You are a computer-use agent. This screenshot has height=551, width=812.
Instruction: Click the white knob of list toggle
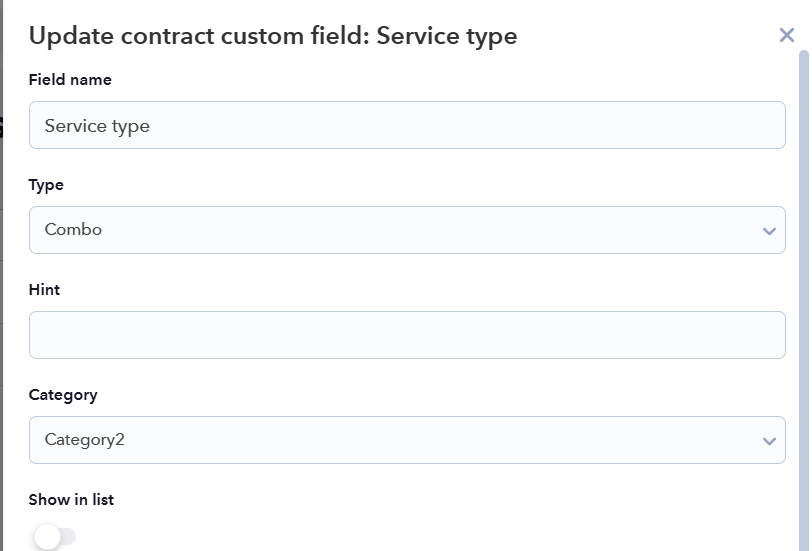(48, 536)
